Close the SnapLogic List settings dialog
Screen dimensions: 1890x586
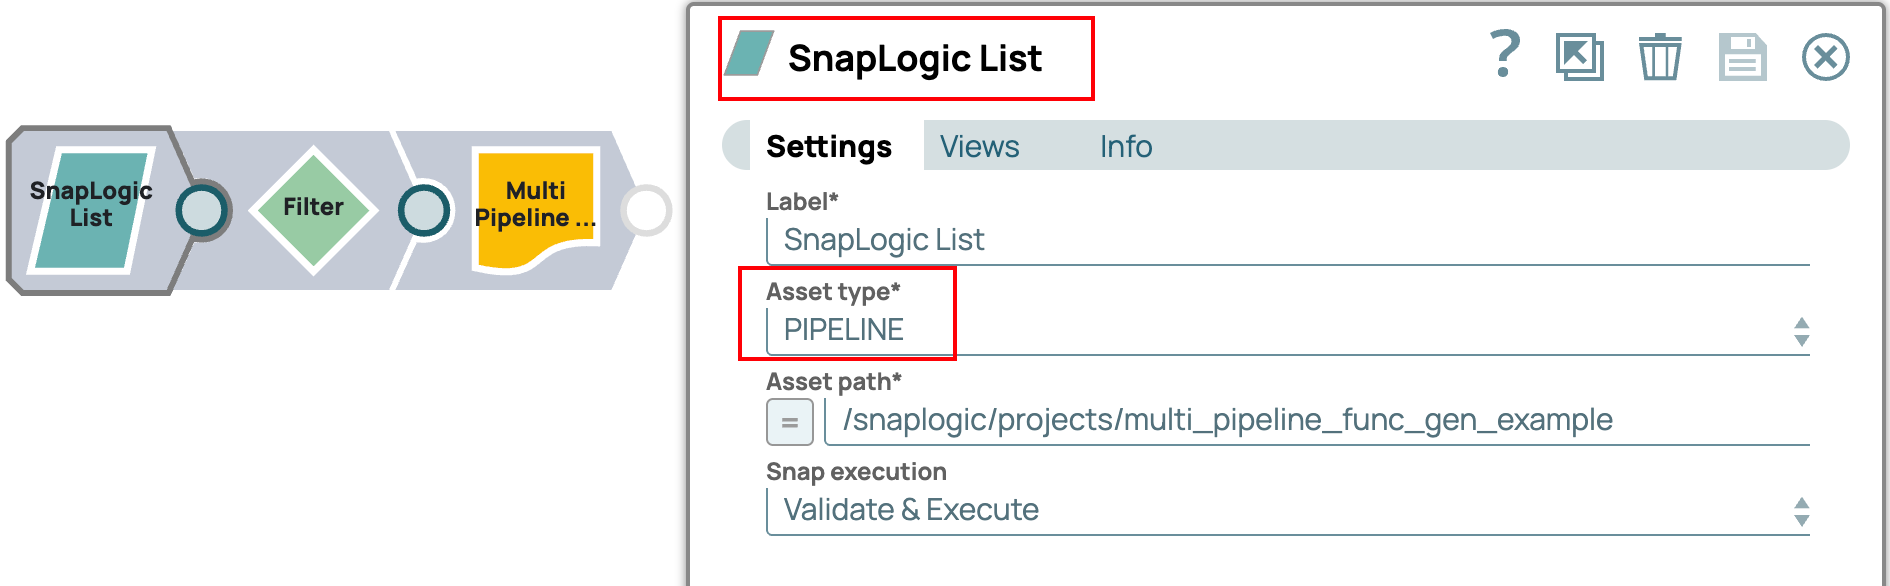1825,57
